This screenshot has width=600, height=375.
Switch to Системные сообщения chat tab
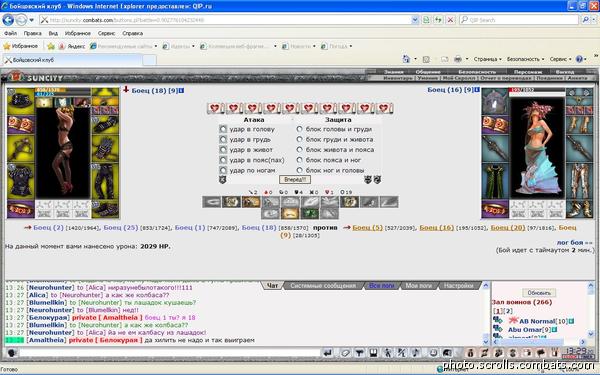(x=323, y=285)
